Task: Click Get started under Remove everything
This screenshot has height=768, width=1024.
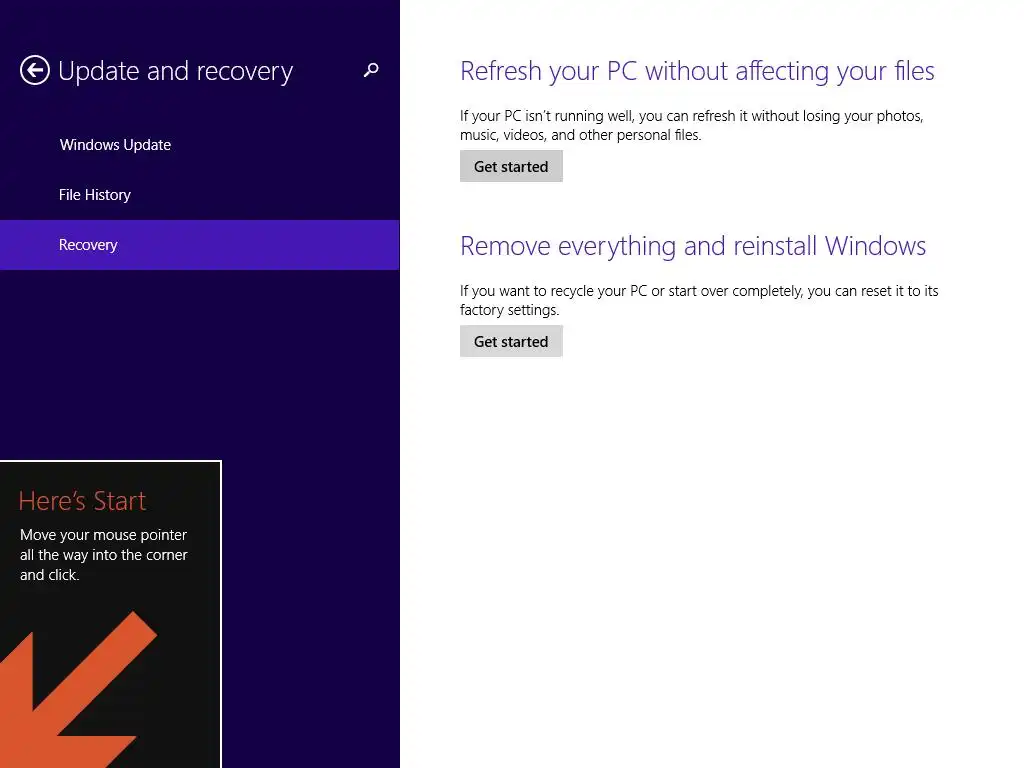Action: coord(511,342)
